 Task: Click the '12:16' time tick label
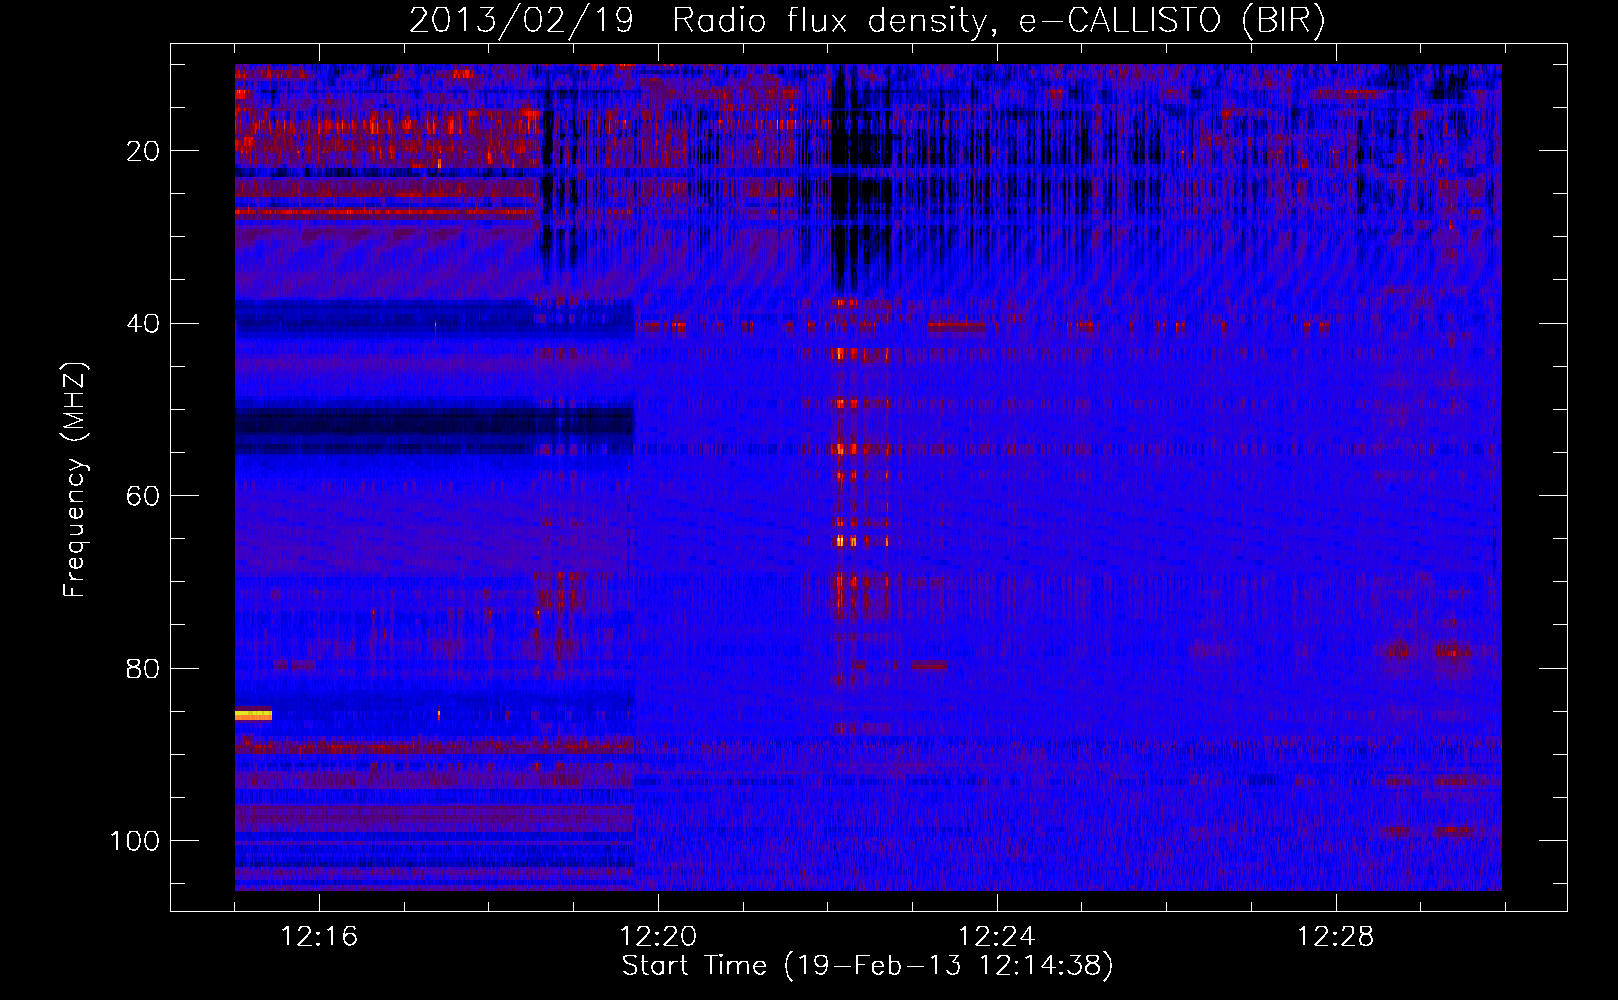pos(319,937)
